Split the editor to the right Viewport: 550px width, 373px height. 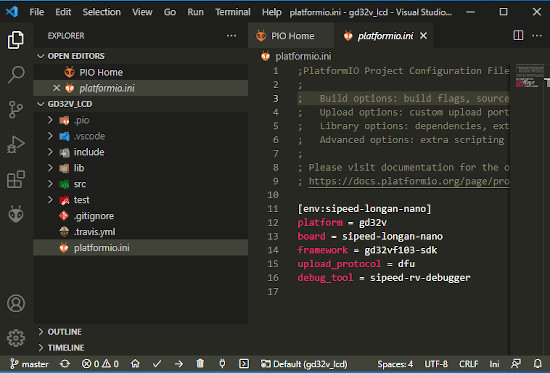[518, 35]
